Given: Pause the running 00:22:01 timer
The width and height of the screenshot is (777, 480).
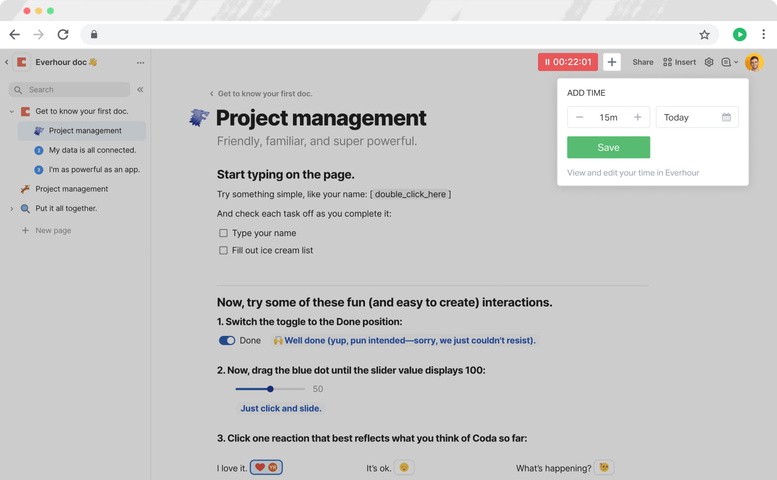Looking at the screenshot, I should click(x=568, y=62).
